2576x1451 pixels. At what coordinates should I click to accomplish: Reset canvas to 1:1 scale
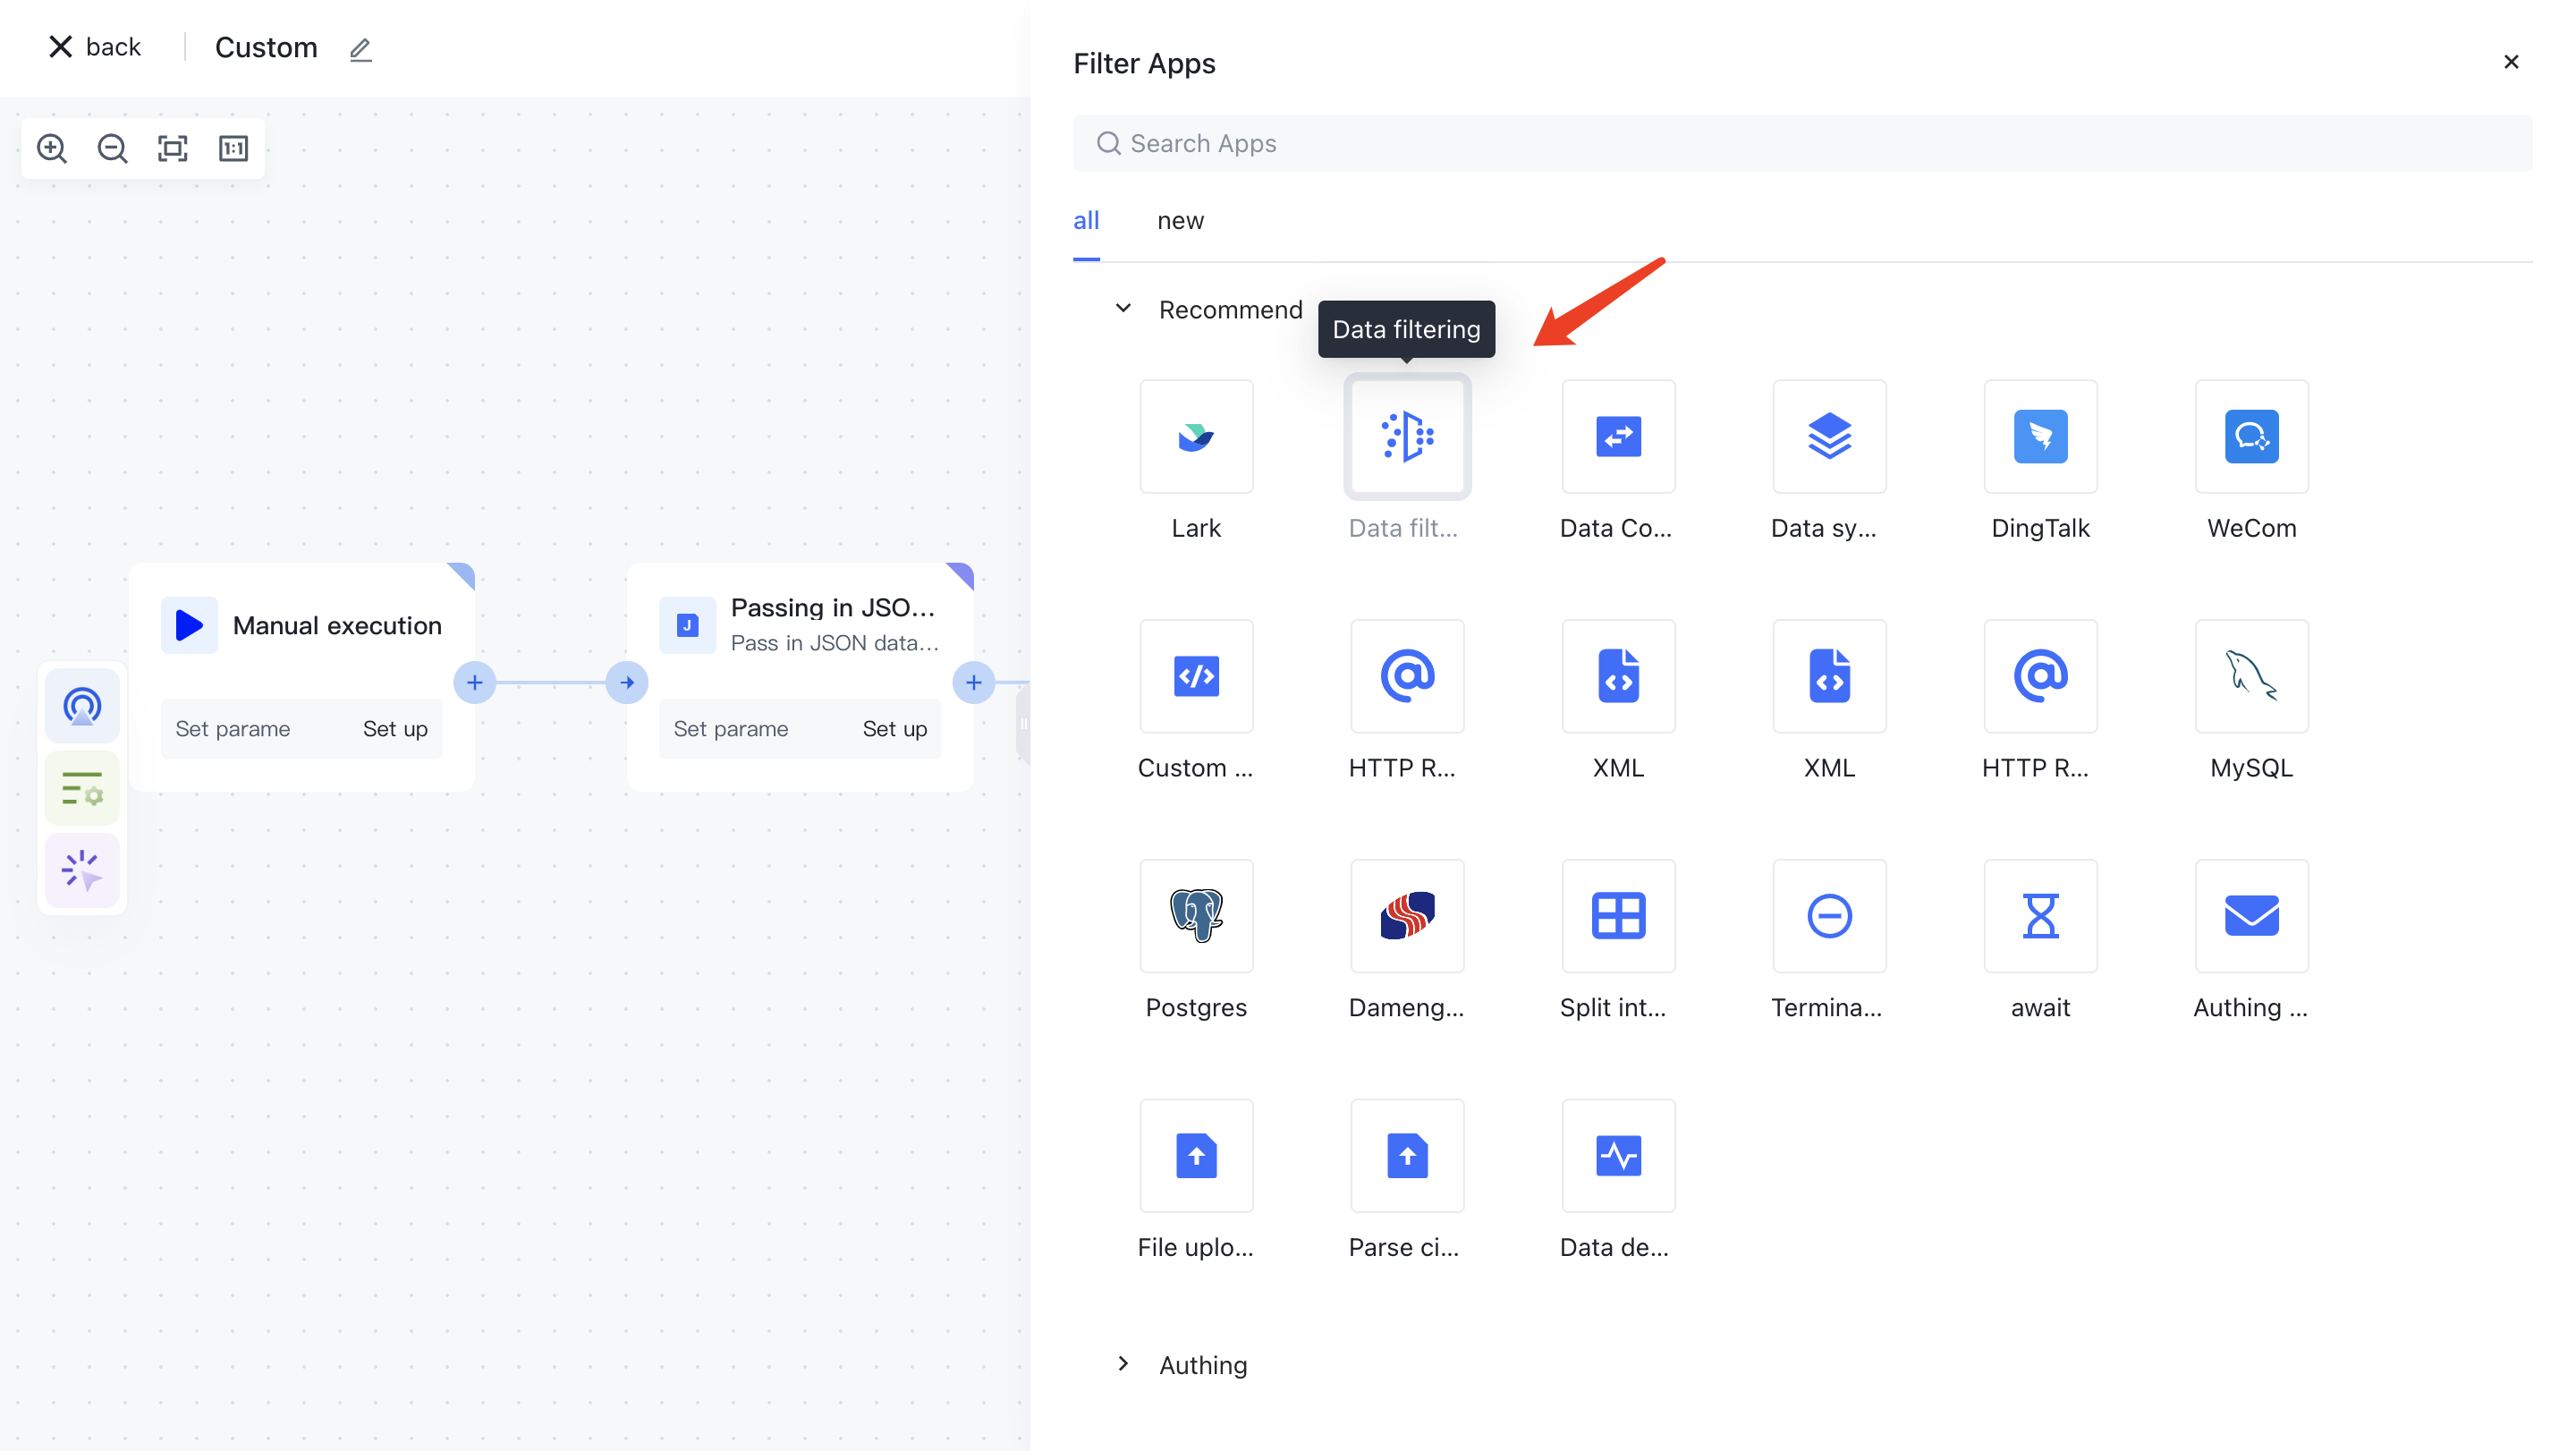coord(233,149)
